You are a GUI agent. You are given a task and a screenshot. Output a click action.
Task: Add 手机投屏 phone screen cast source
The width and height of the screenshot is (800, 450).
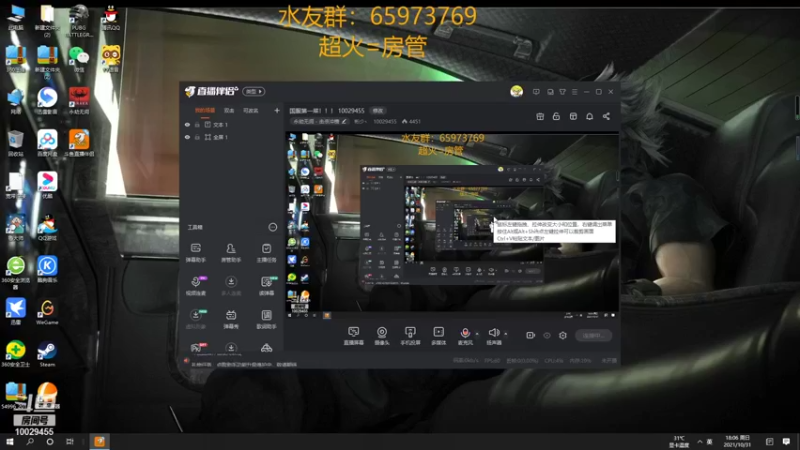point(410,336)
